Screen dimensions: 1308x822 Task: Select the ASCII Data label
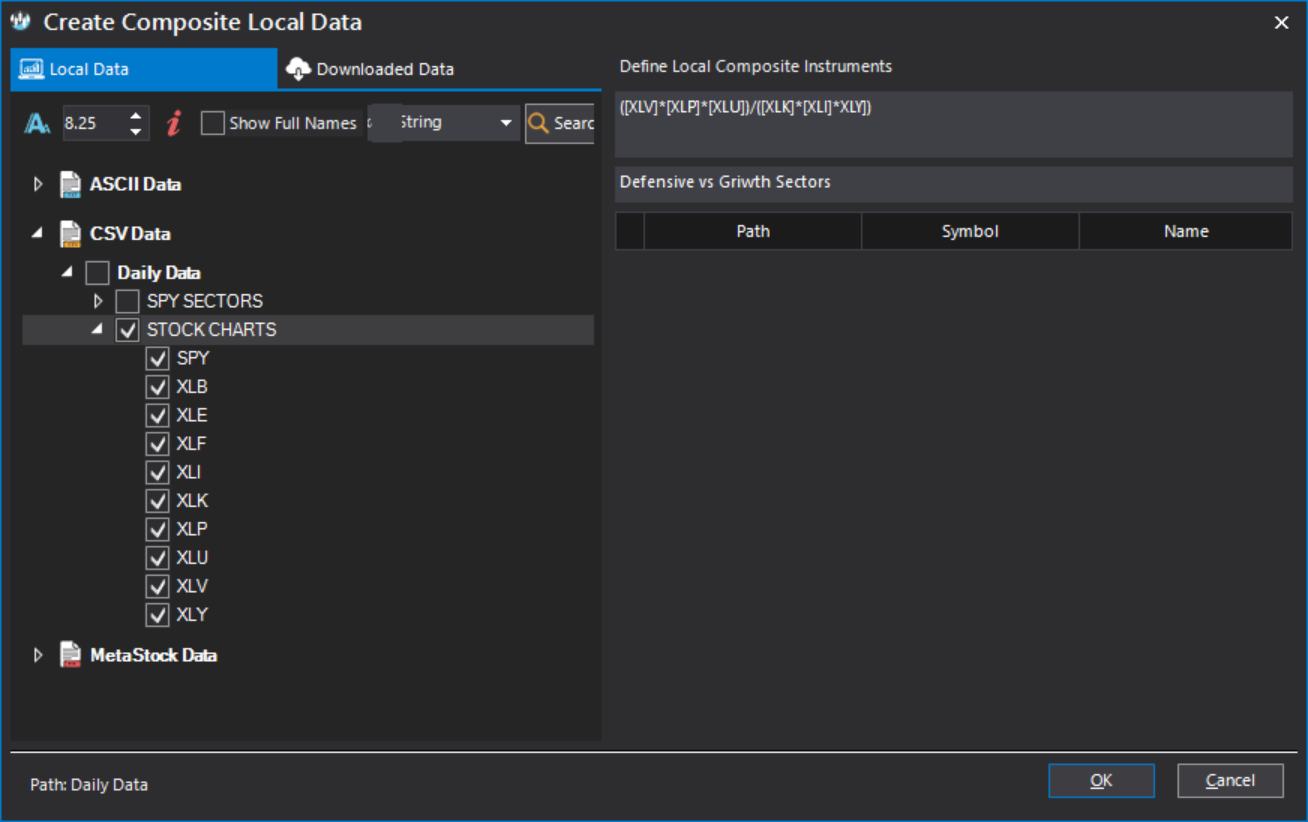[x=135, y=184]
